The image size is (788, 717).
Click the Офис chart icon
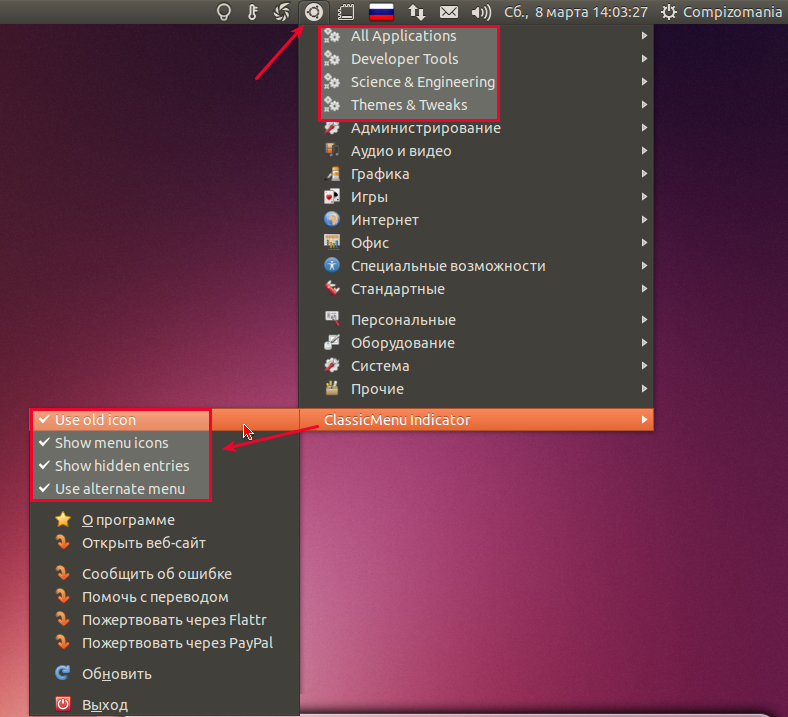(332, 242)
